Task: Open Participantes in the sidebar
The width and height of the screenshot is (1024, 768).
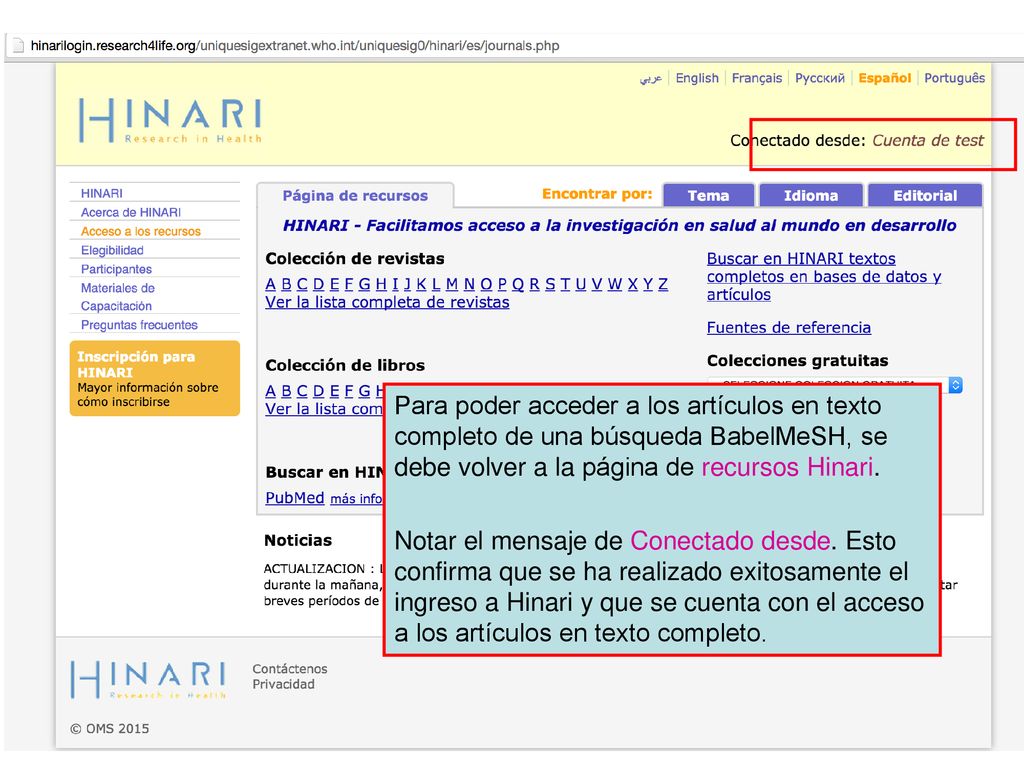Action: point(116,269)
